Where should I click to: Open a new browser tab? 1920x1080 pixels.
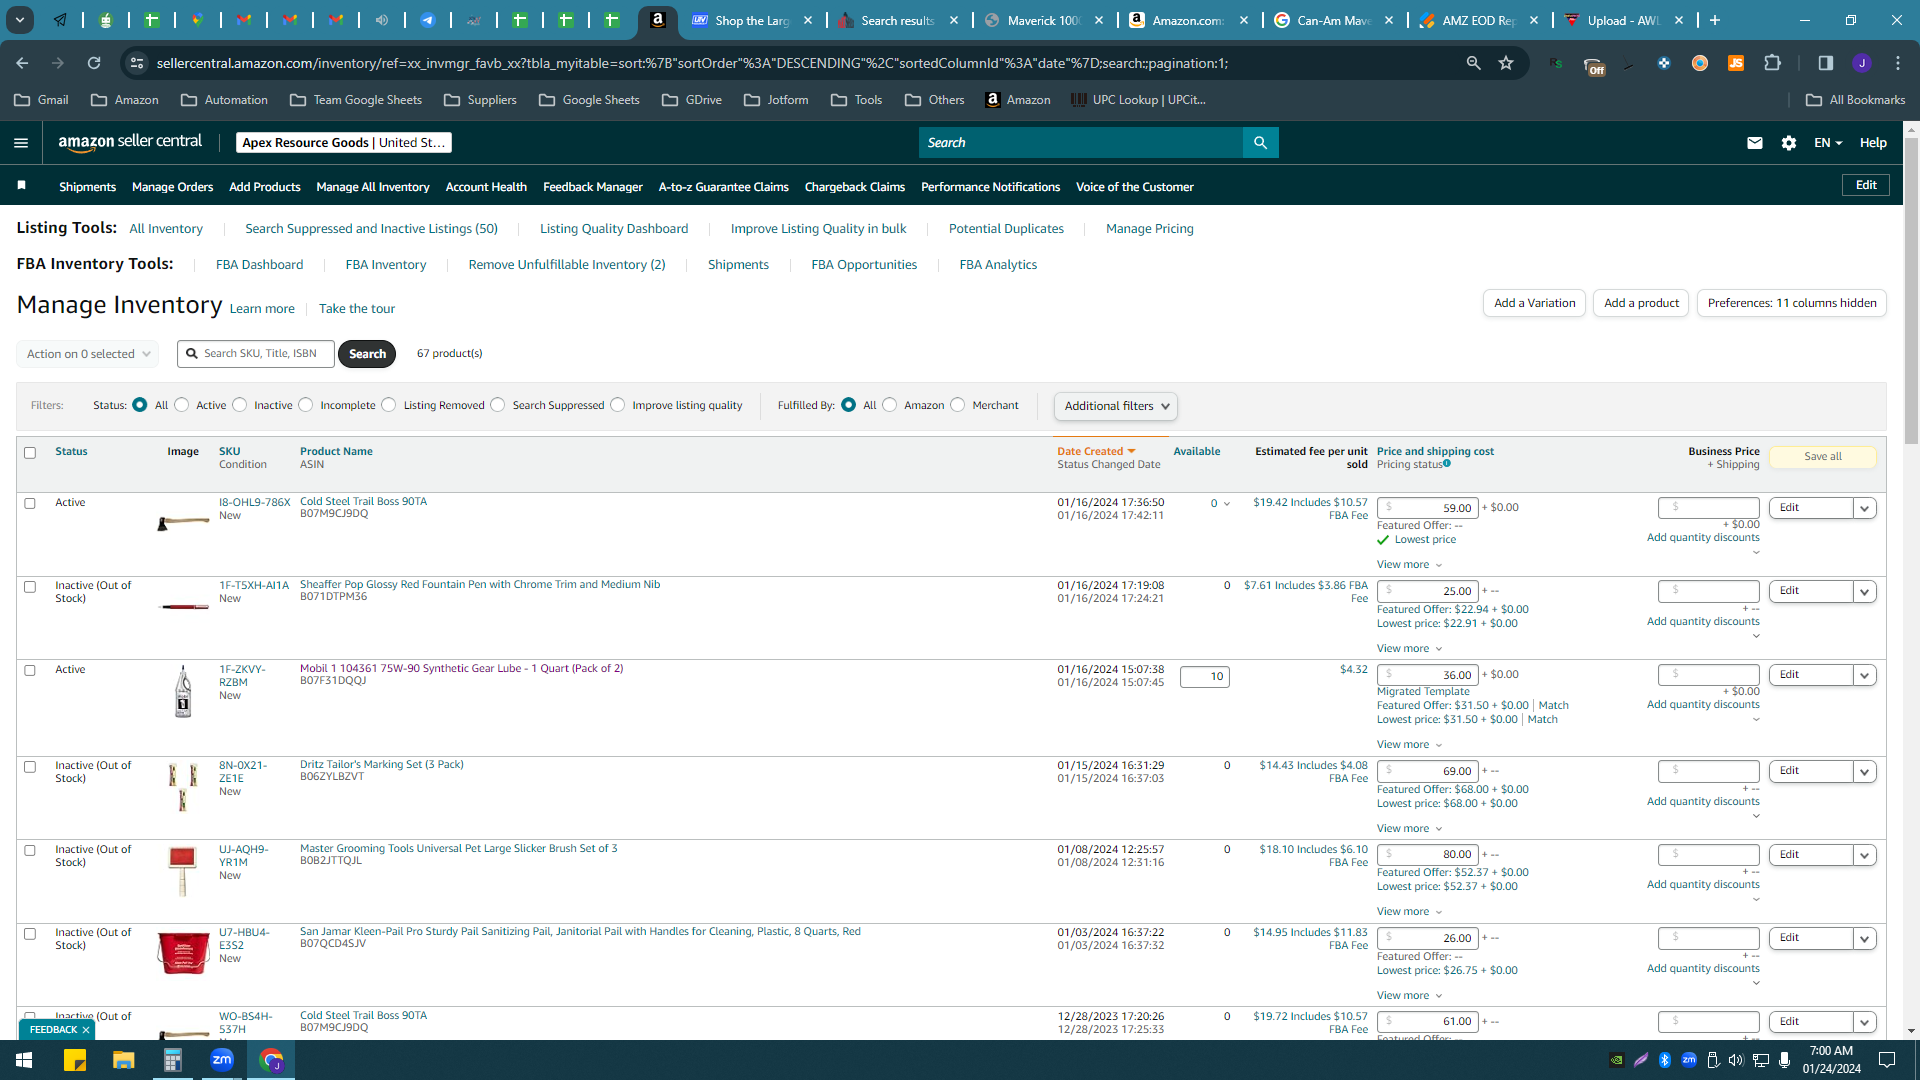tap(1715, 20)
